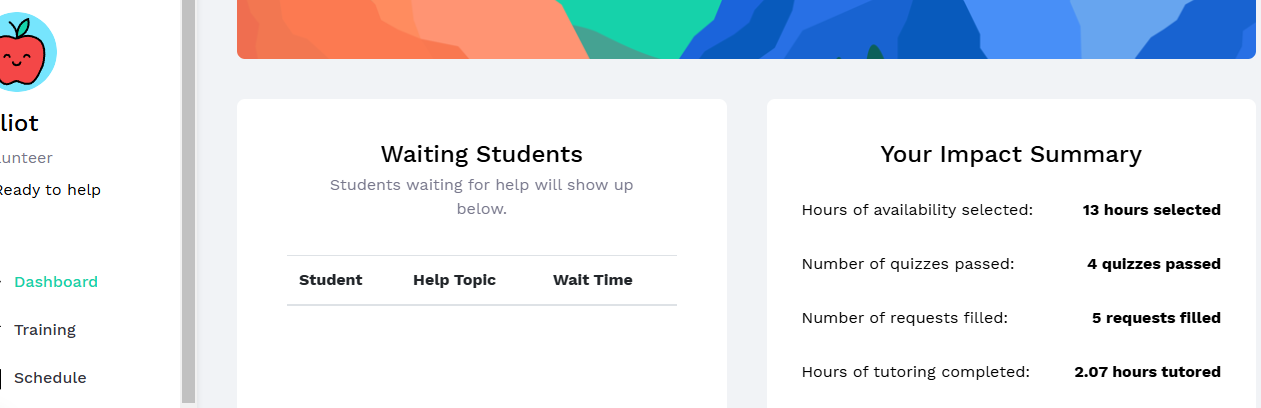The width and height of the screenshot is (1261, 408).
Task: Click the sidebar vertical scrollbar
Action: pos(188,200)
